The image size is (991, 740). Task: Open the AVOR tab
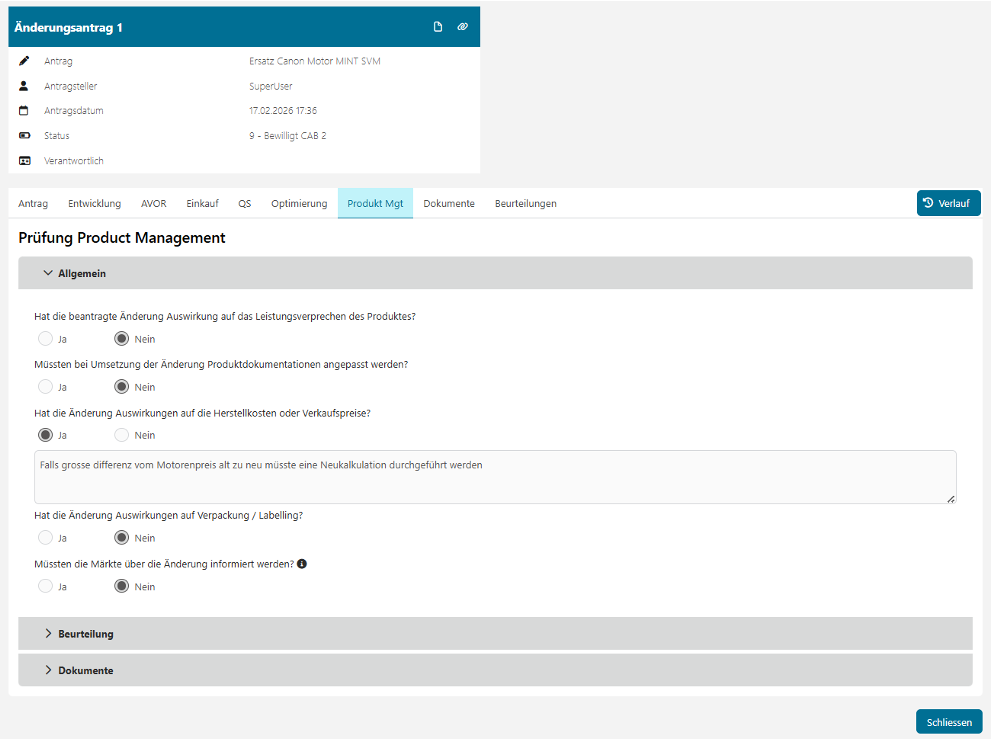click(154, 203)
